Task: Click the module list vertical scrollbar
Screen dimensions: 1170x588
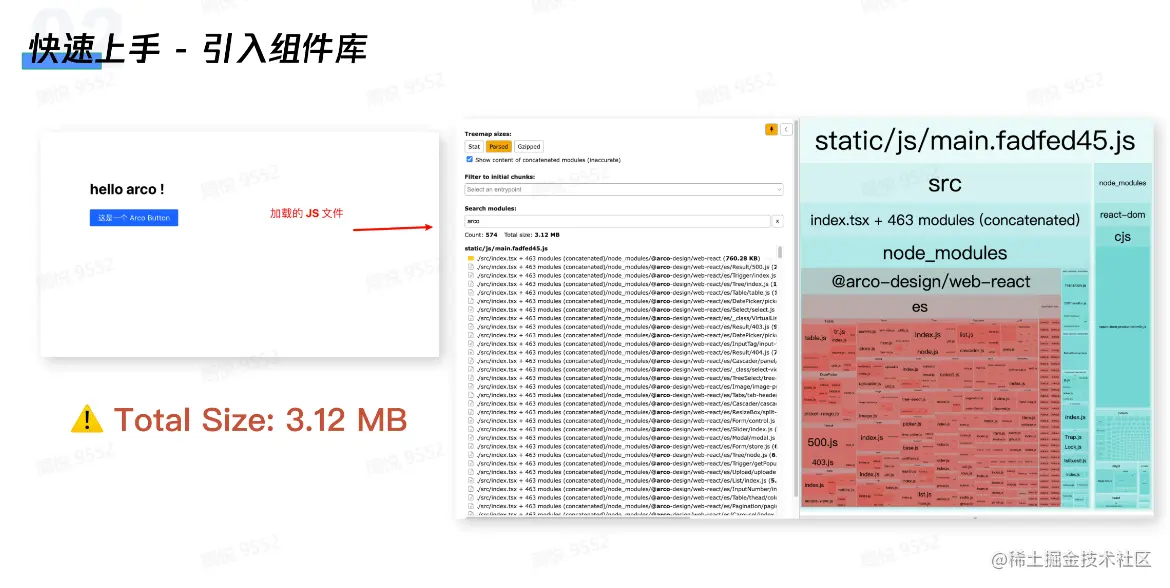Action: (x=780, y=252)
